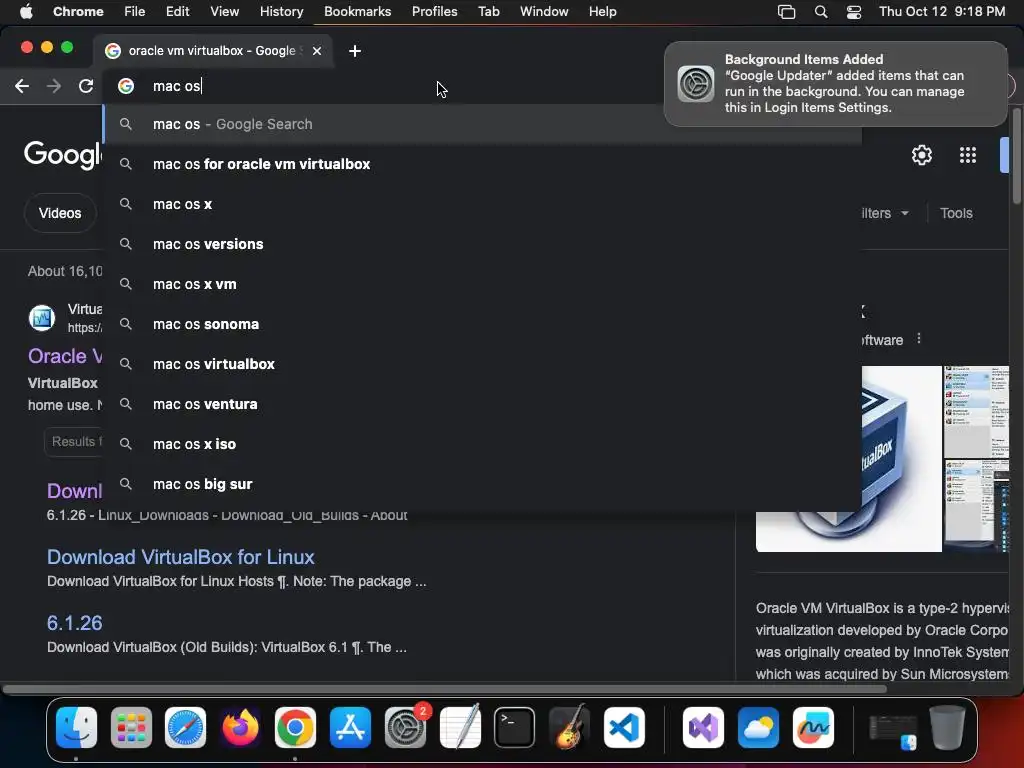
Task: Launch Firefox from the Dock
Action: coord(240,727)
